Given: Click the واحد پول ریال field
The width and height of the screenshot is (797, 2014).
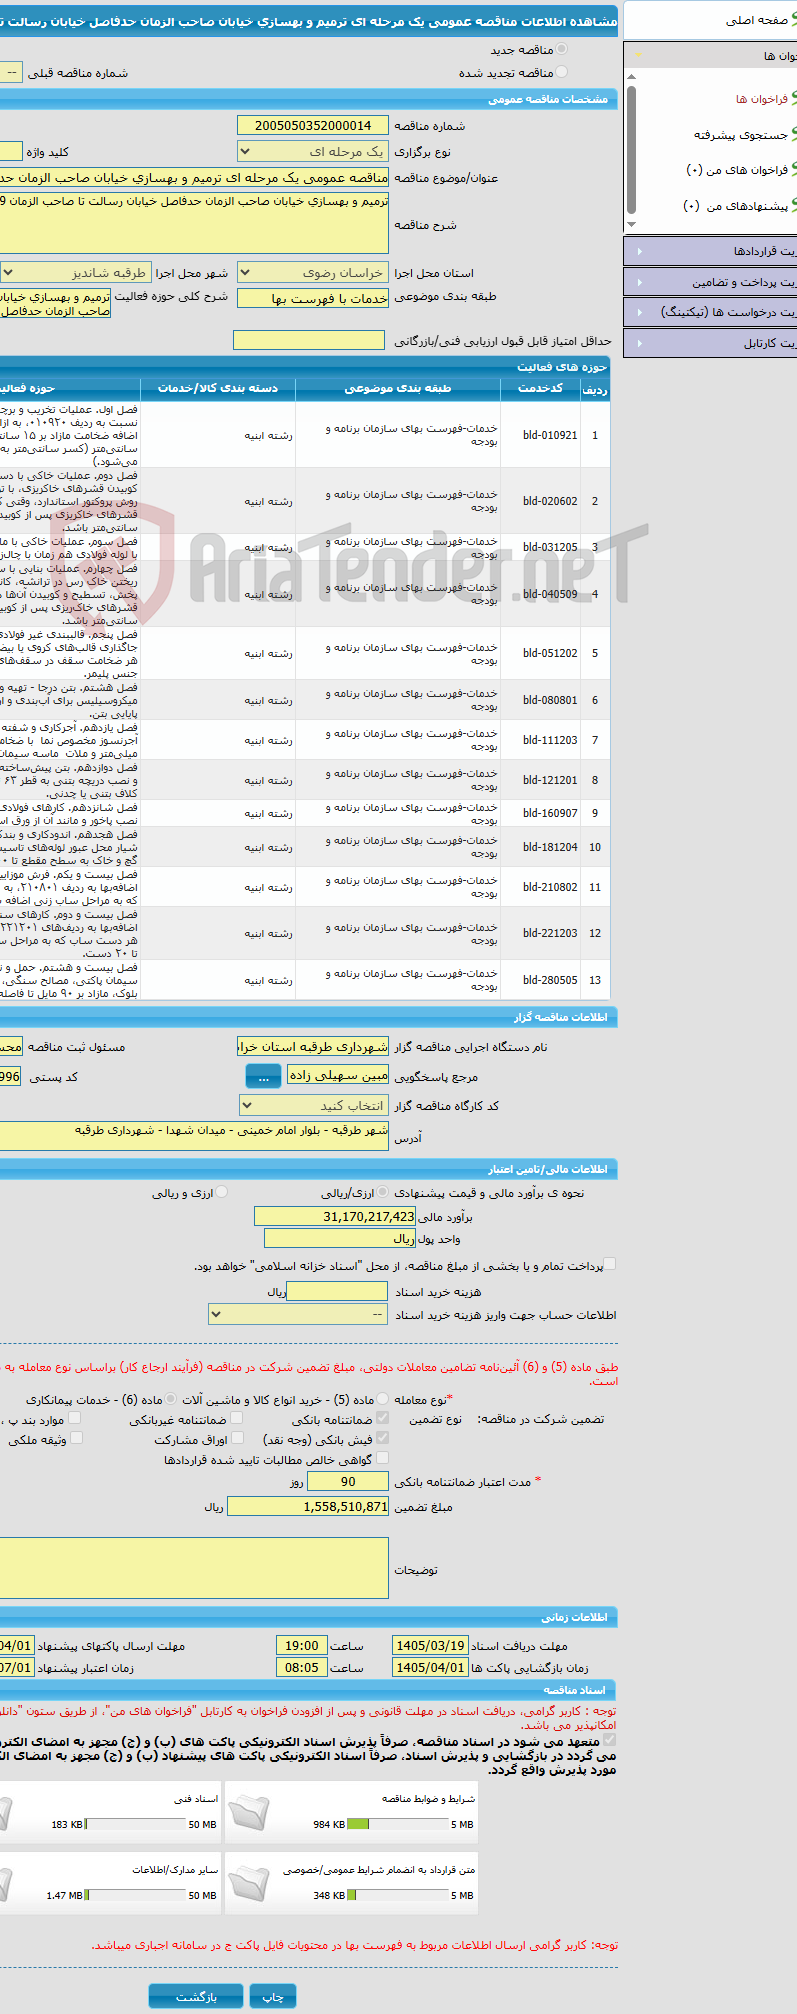Looking at the screenshot, I should (340, 1238).
